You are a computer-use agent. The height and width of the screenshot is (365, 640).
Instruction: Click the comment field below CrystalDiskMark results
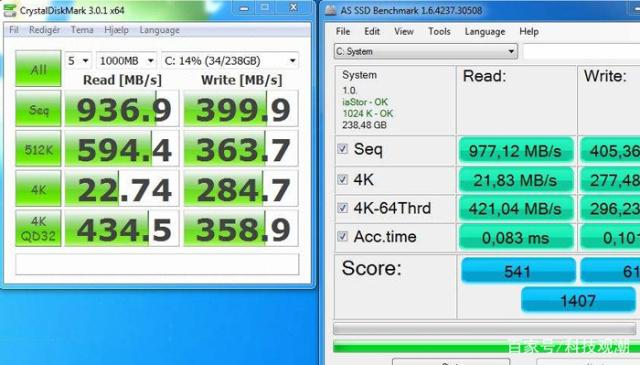pos(157,264)
